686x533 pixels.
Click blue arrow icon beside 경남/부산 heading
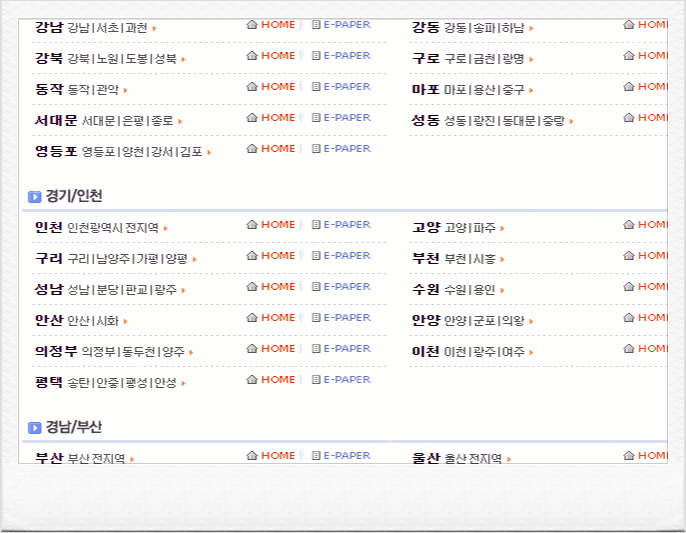coord(35,428)
